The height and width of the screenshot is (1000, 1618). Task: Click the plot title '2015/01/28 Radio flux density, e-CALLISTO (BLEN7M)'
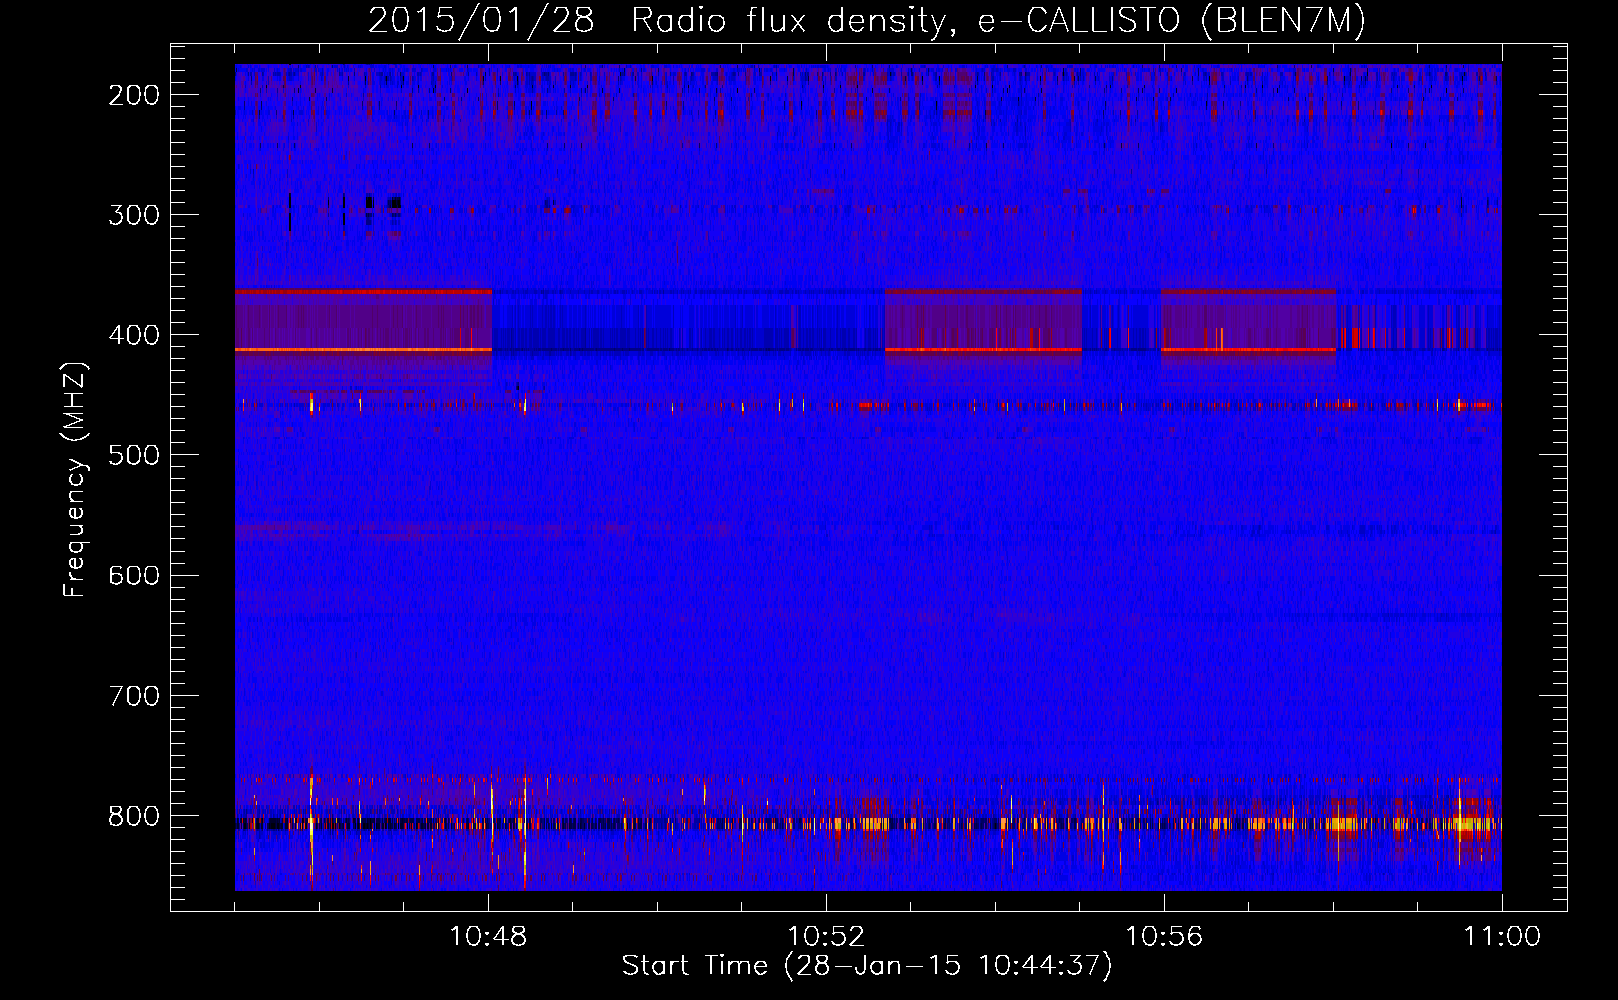867,22
